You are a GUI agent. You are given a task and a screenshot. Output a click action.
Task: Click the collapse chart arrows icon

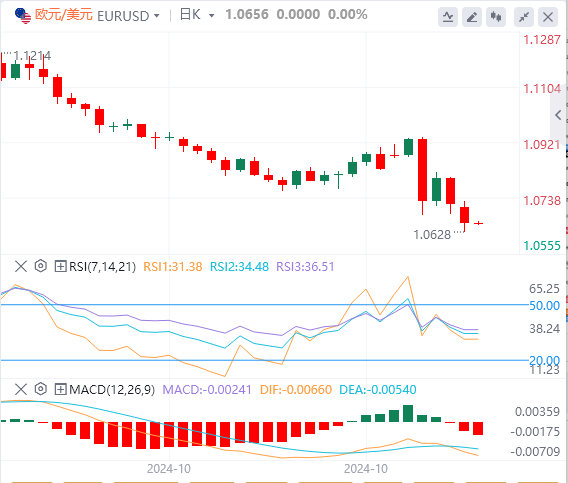click(524, 17)
